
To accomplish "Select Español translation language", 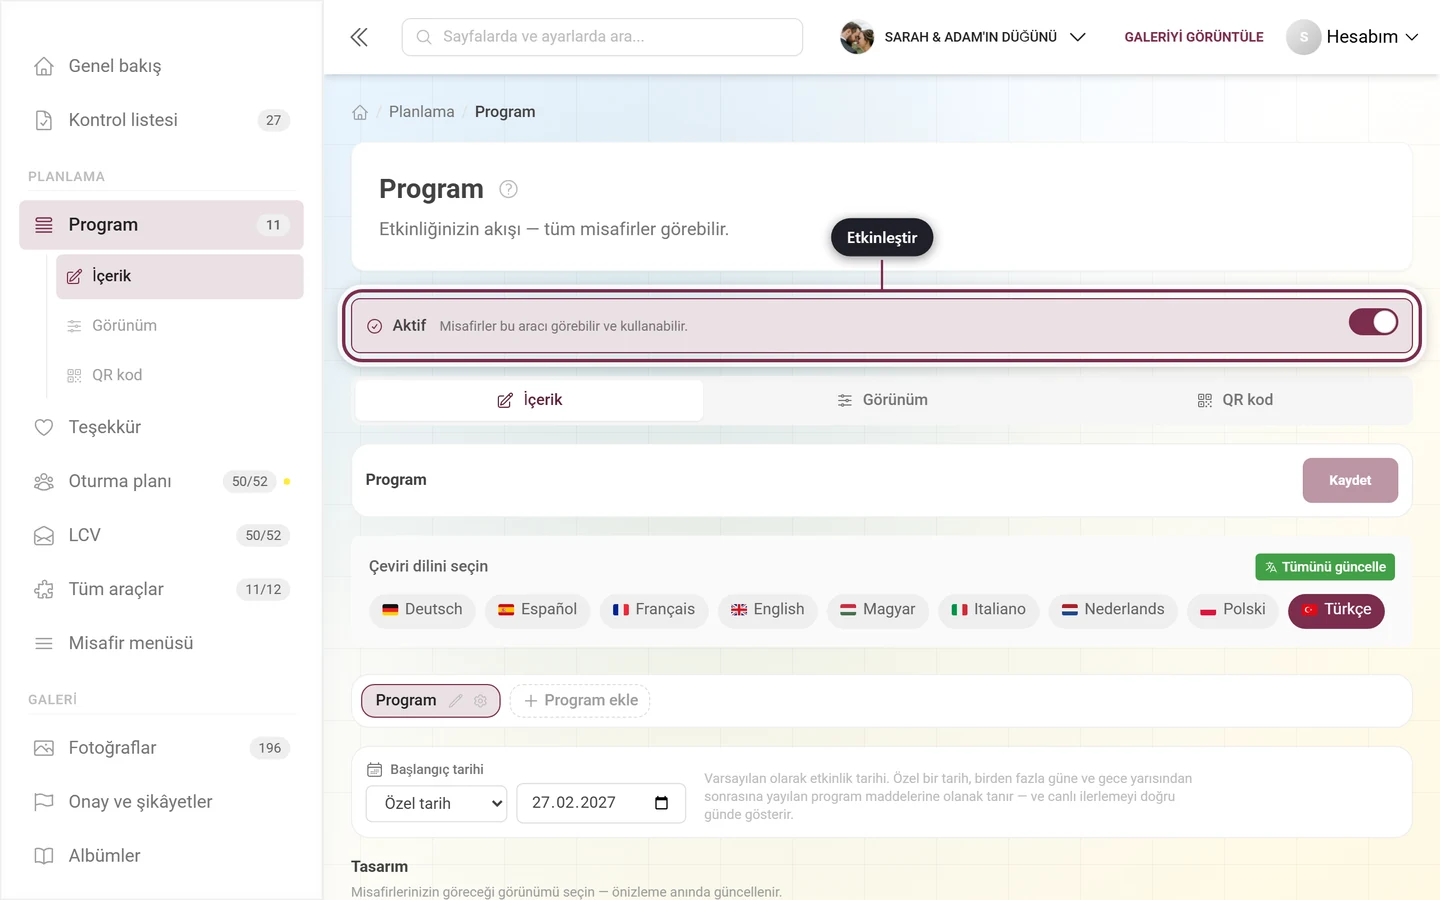I will [538, 610].
